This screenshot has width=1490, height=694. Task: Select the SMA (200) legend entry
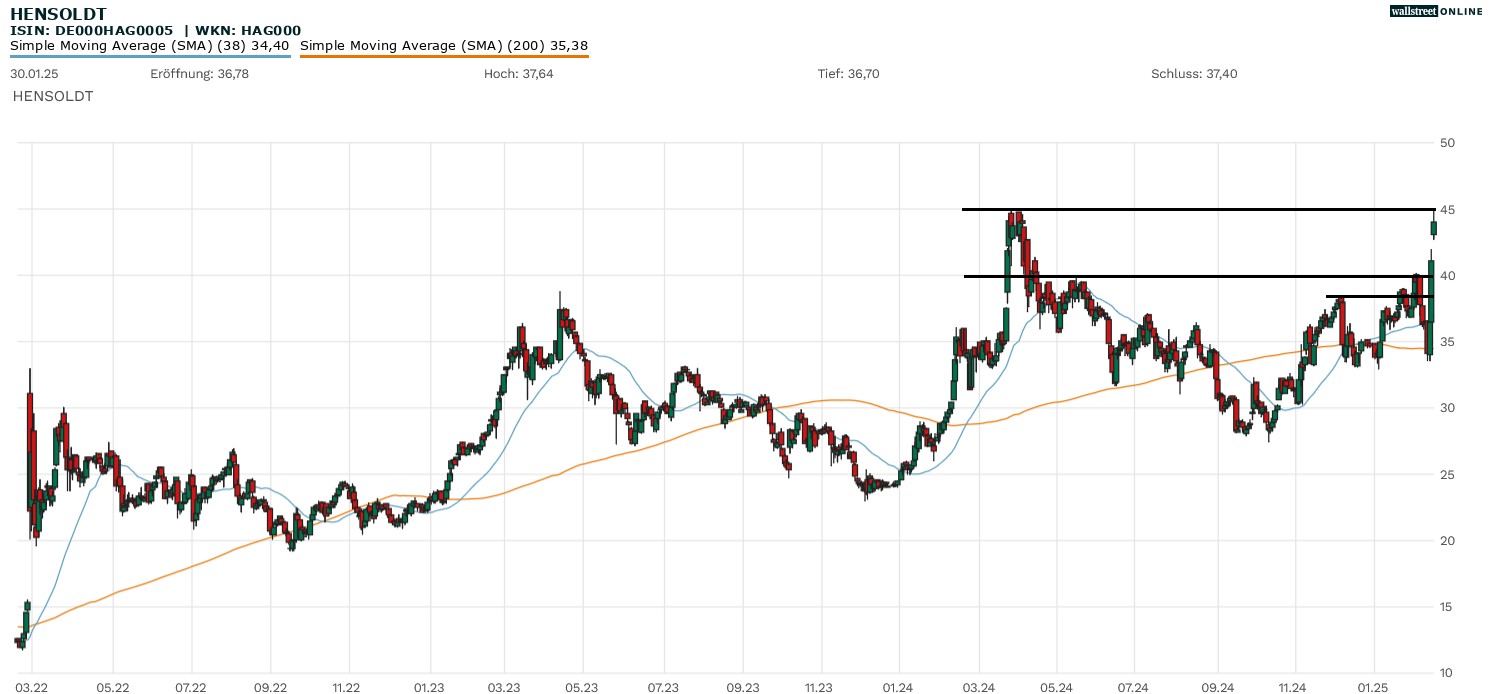443,45
